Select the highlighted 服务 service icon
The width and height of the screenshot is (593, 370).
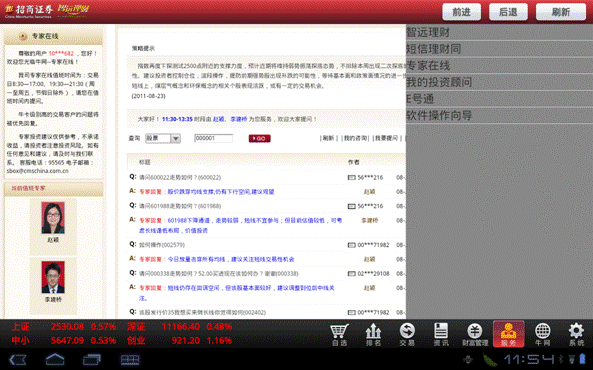509,334
